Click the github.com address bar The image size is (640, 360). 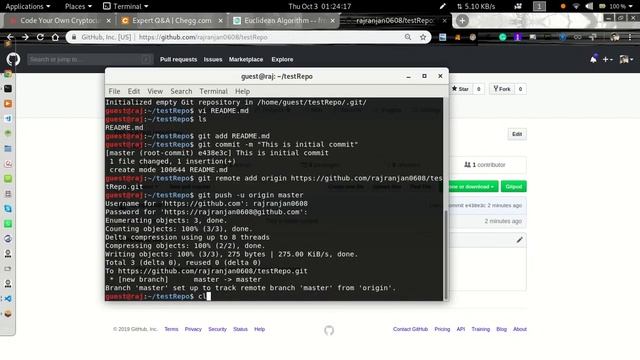tap(248, 37)
